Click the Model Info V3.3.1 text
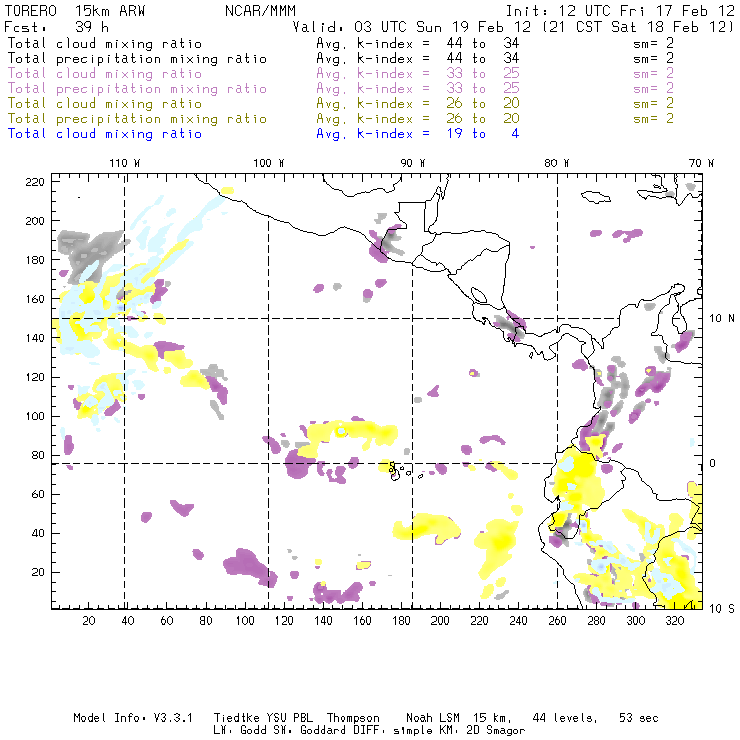The image size is (740, 740). click(x=120, y=718)
